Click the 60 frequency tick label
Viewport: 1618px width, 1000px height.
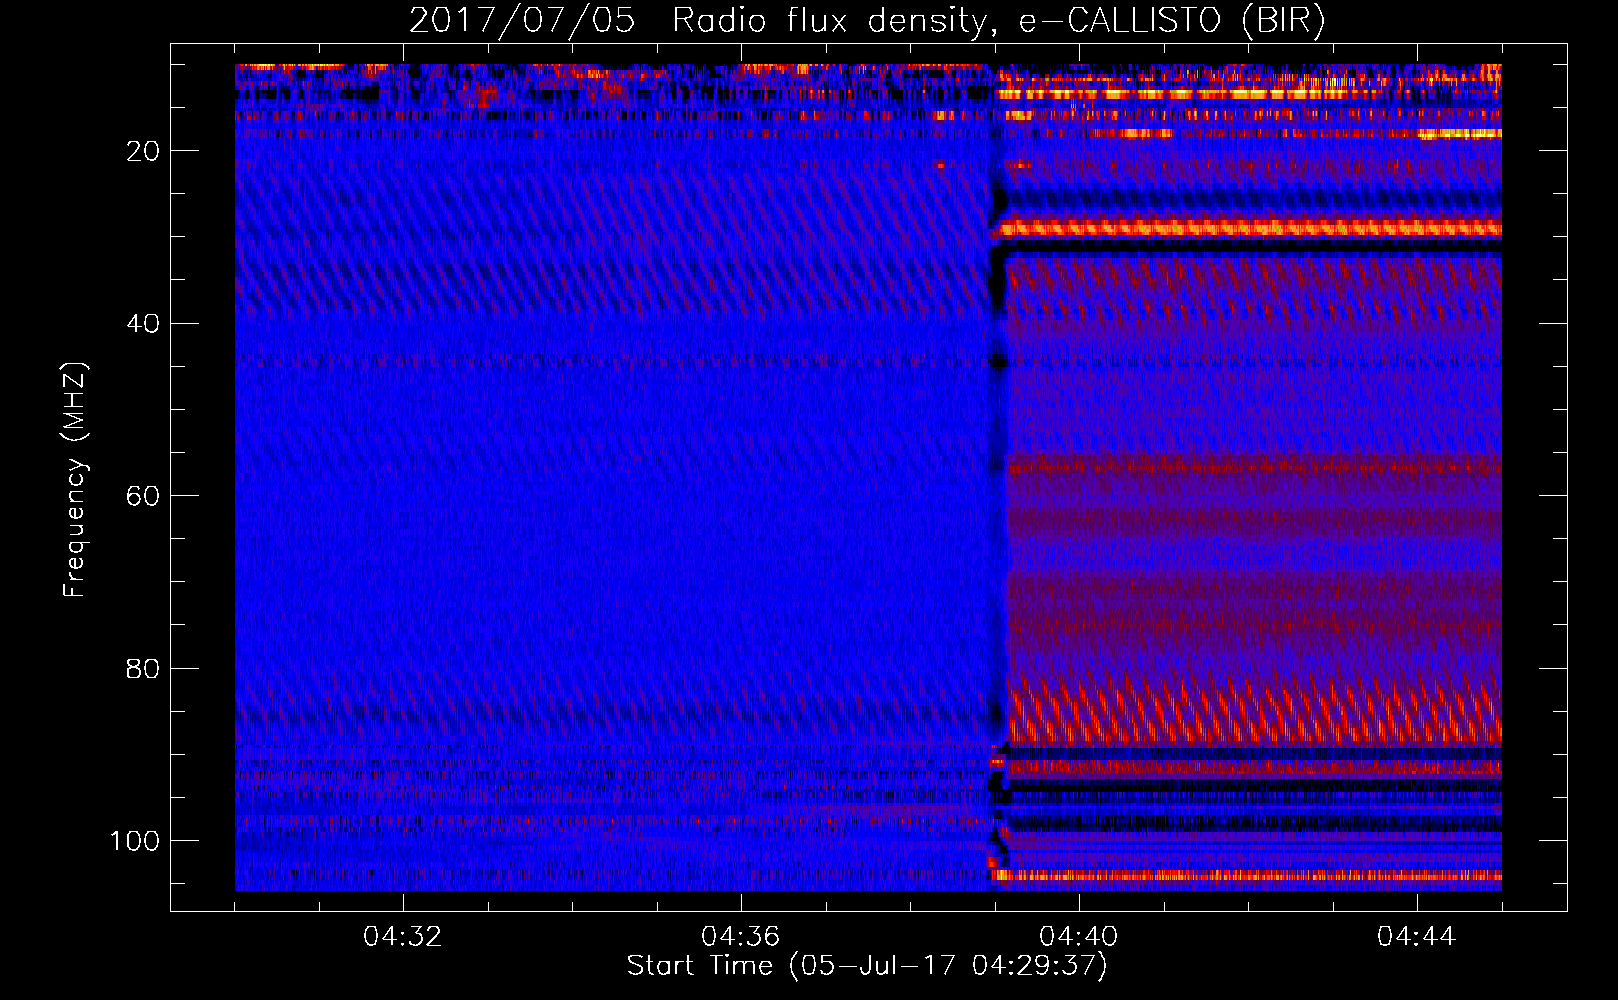point(144,496)
